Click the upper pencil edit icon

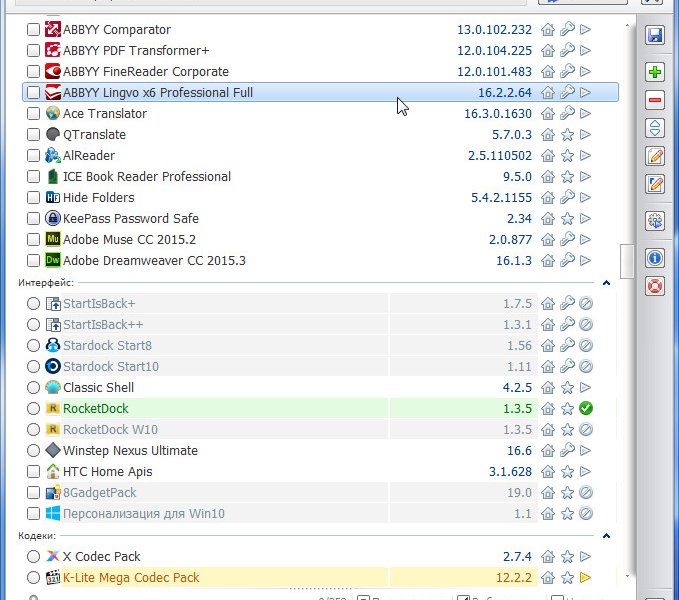pos(655,156)
